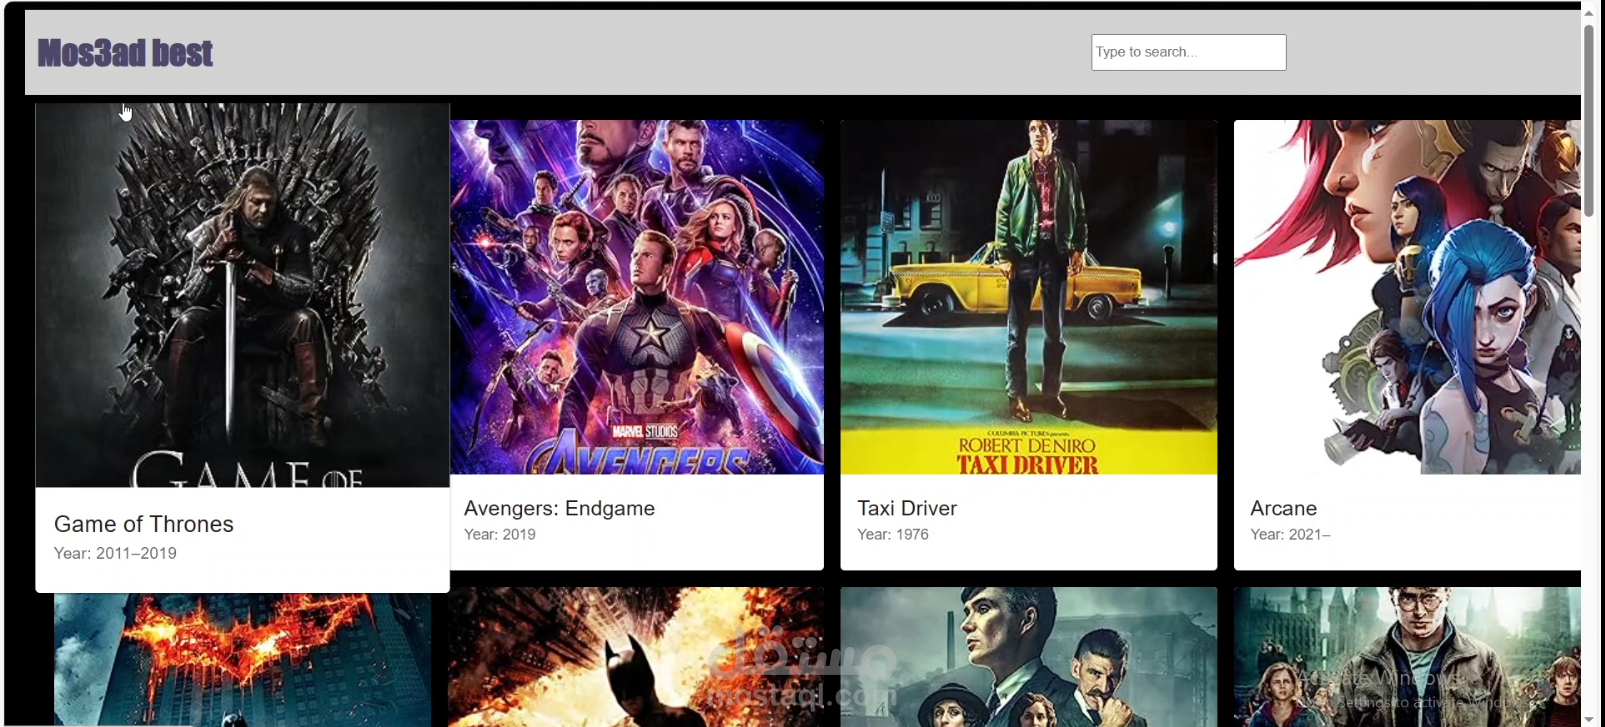1605x727 pixels.
Task: Open the flaming bat symbol Dark Knight poster
Action: (x=242, y=660)
